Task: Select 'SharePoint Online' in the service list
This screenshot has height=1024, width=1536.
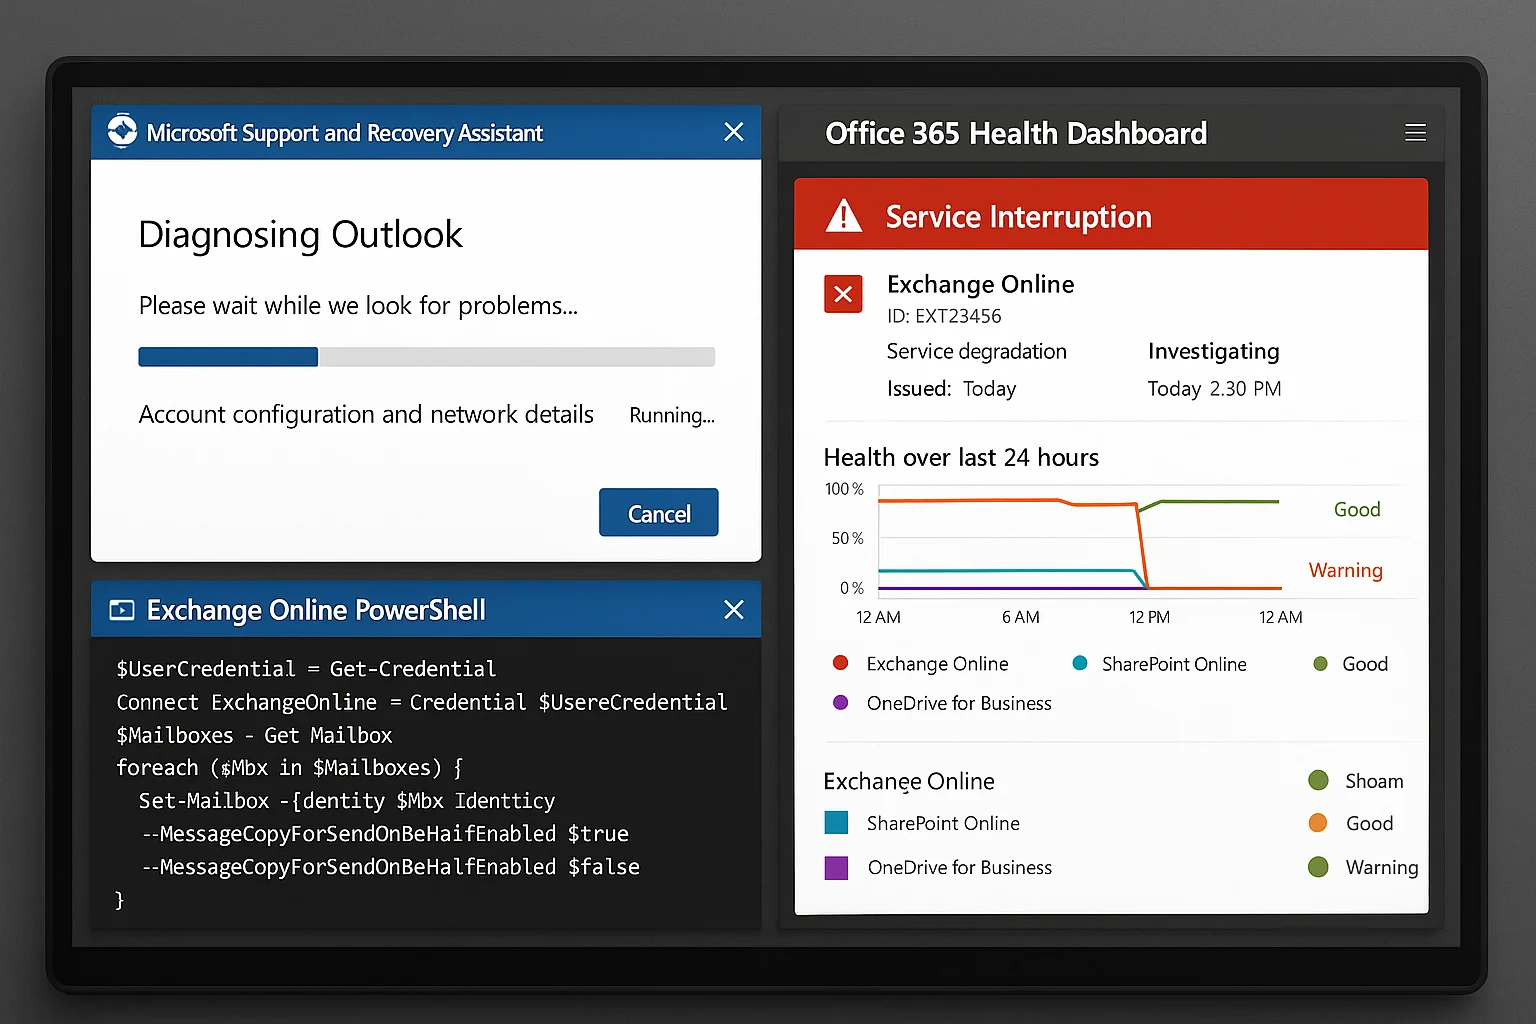Action: pos(943,823)
